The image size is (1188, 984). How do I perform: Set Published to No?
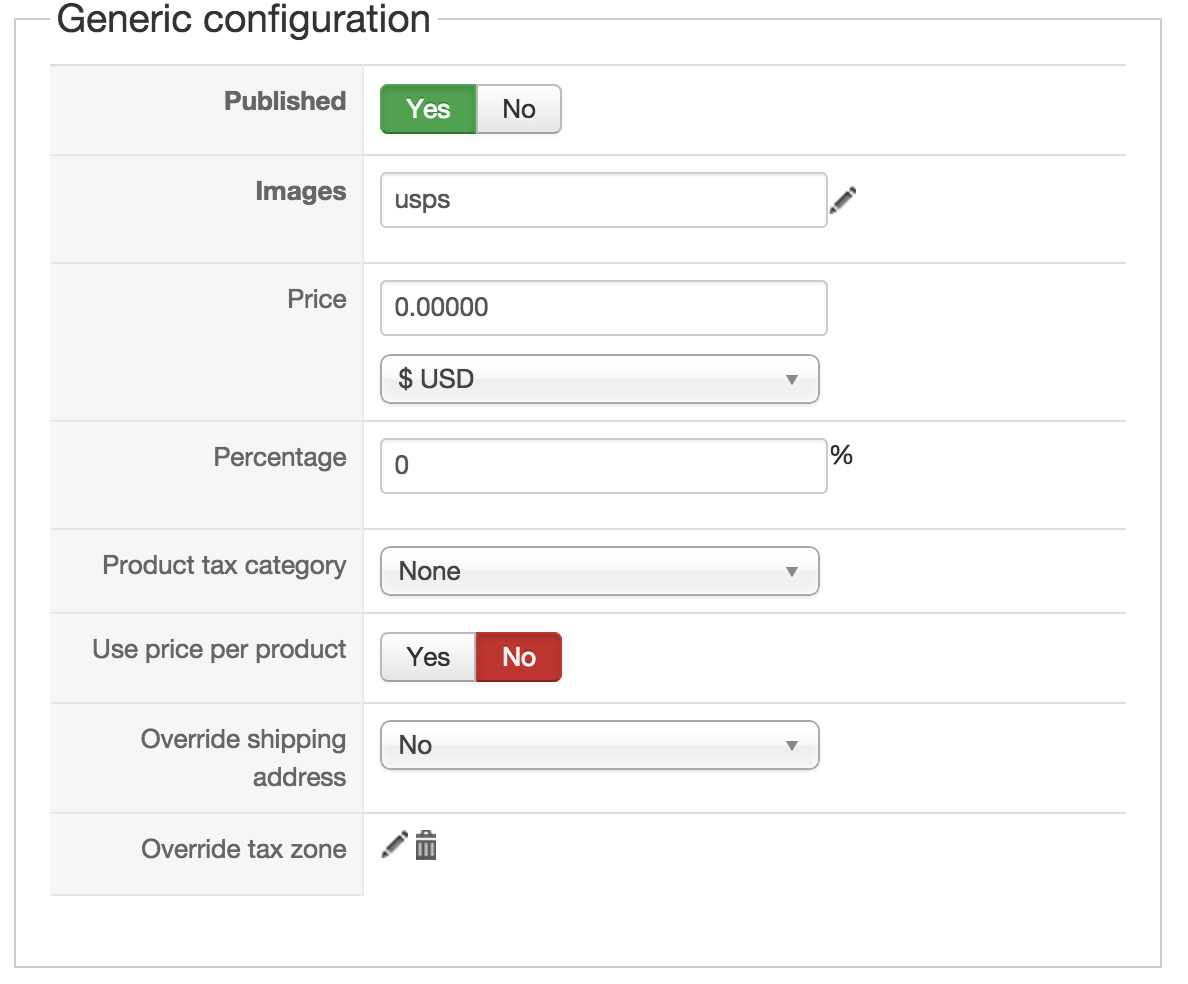pos(519,109)
